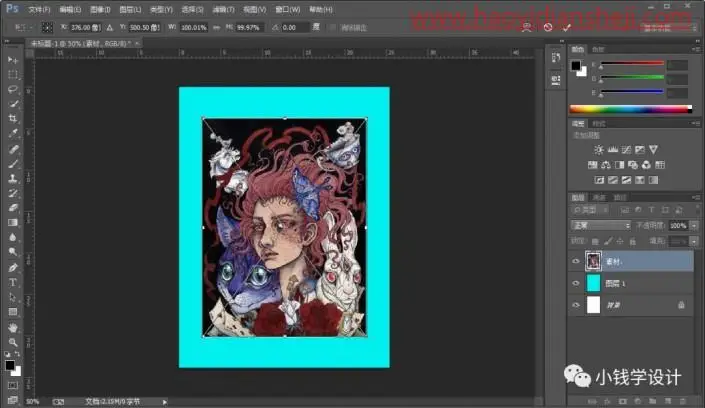705x408 pixels.
Task: Add a Brightness/Contrast adjustment
Action: point(598,150)
